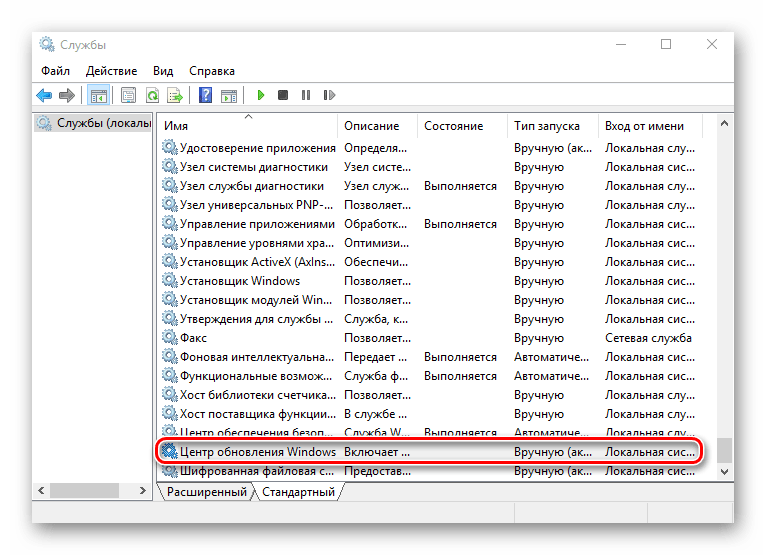Toggle the show/hide console tree icon
Viewport: 766px width, 555px height.
[x=99, y=96]
